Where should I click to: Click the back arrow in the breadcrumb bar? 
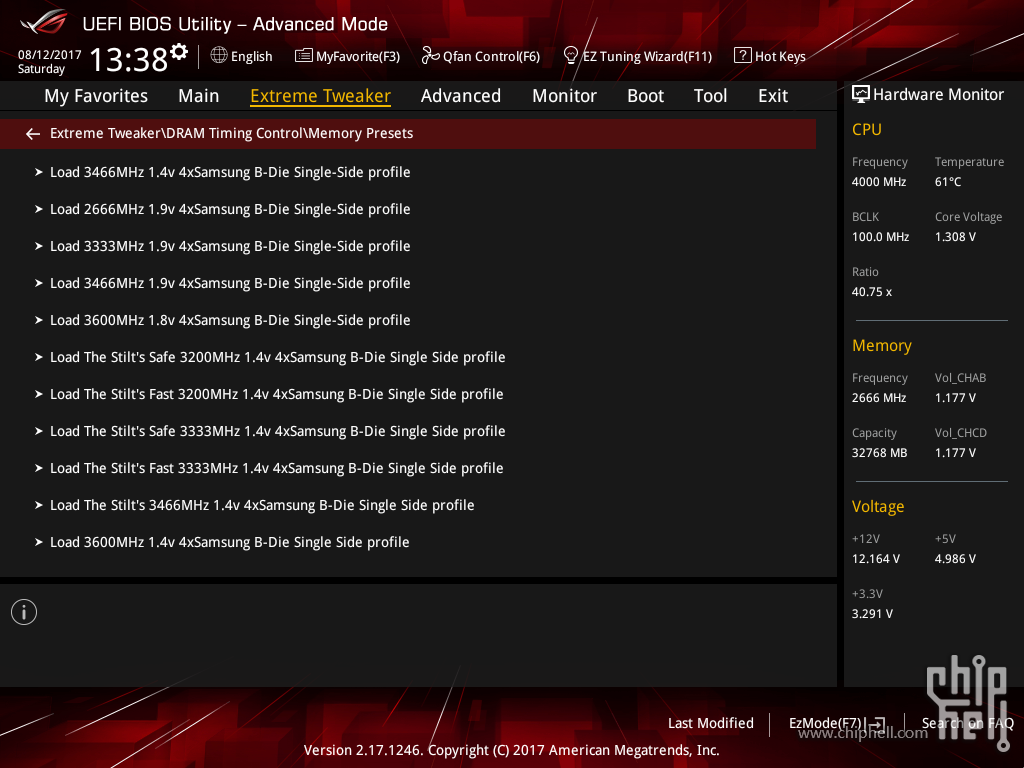point(33,134)
